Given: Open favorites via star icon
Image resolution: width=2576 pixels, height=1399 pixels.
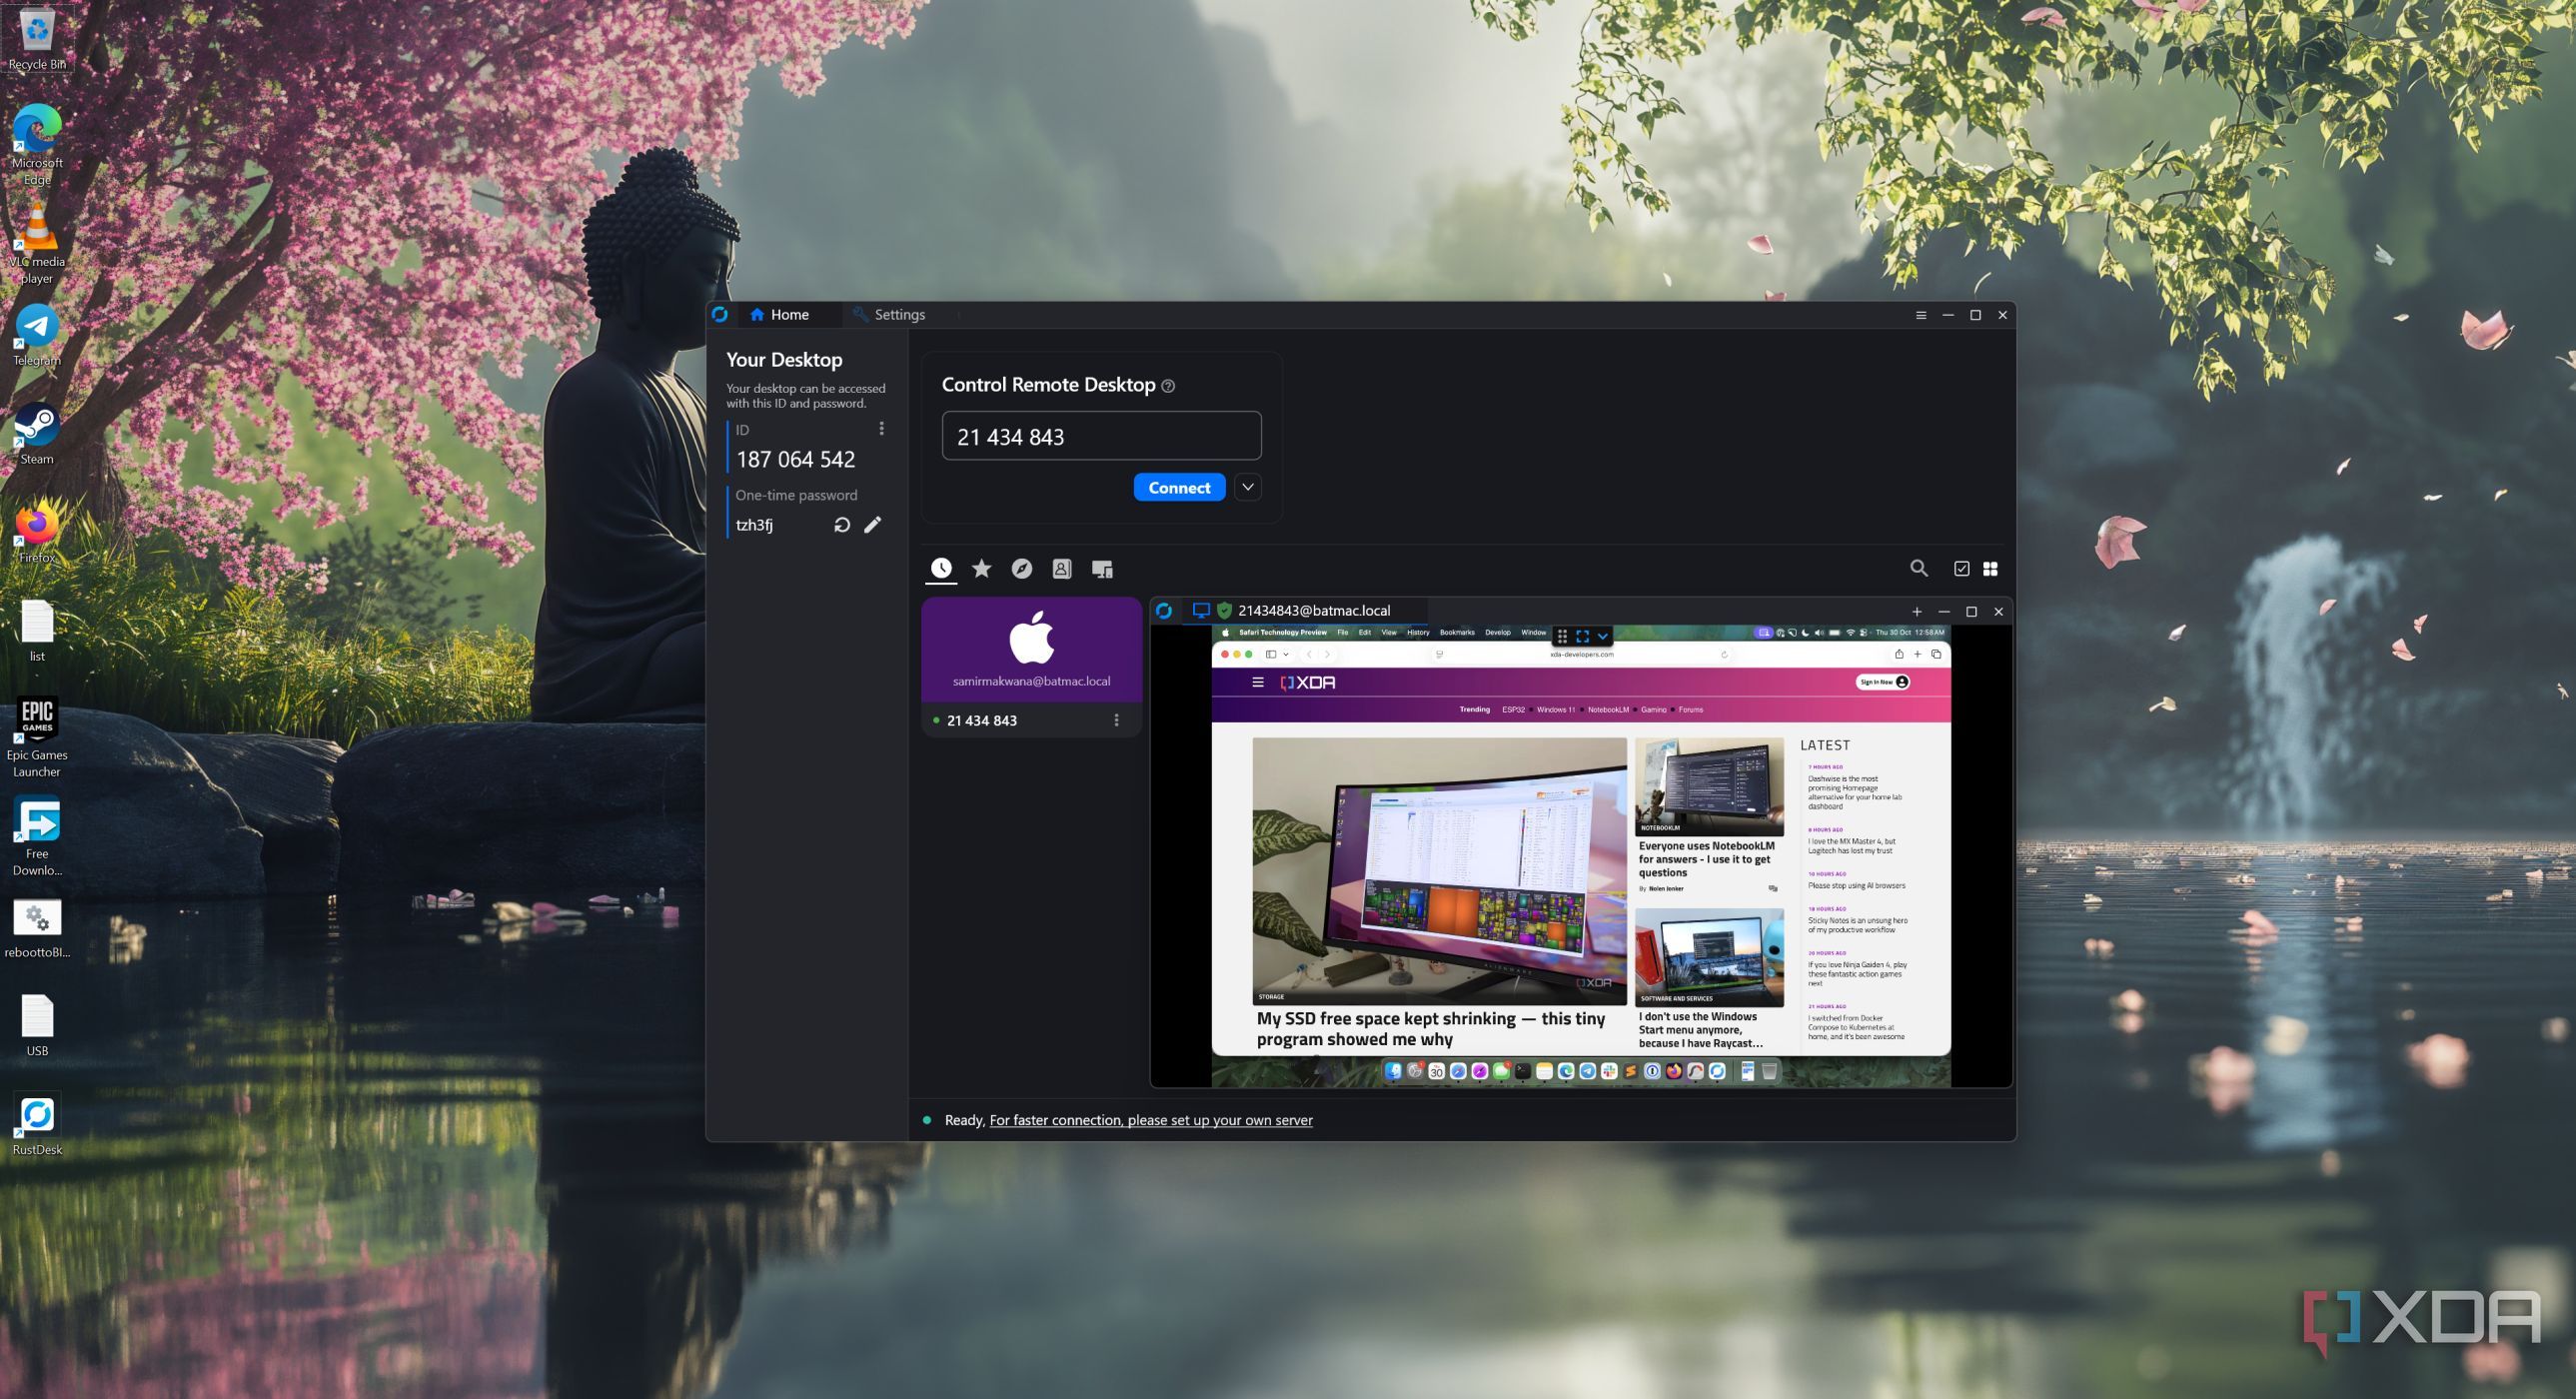Looking at the screenshot, I should (x=982, y=568).
